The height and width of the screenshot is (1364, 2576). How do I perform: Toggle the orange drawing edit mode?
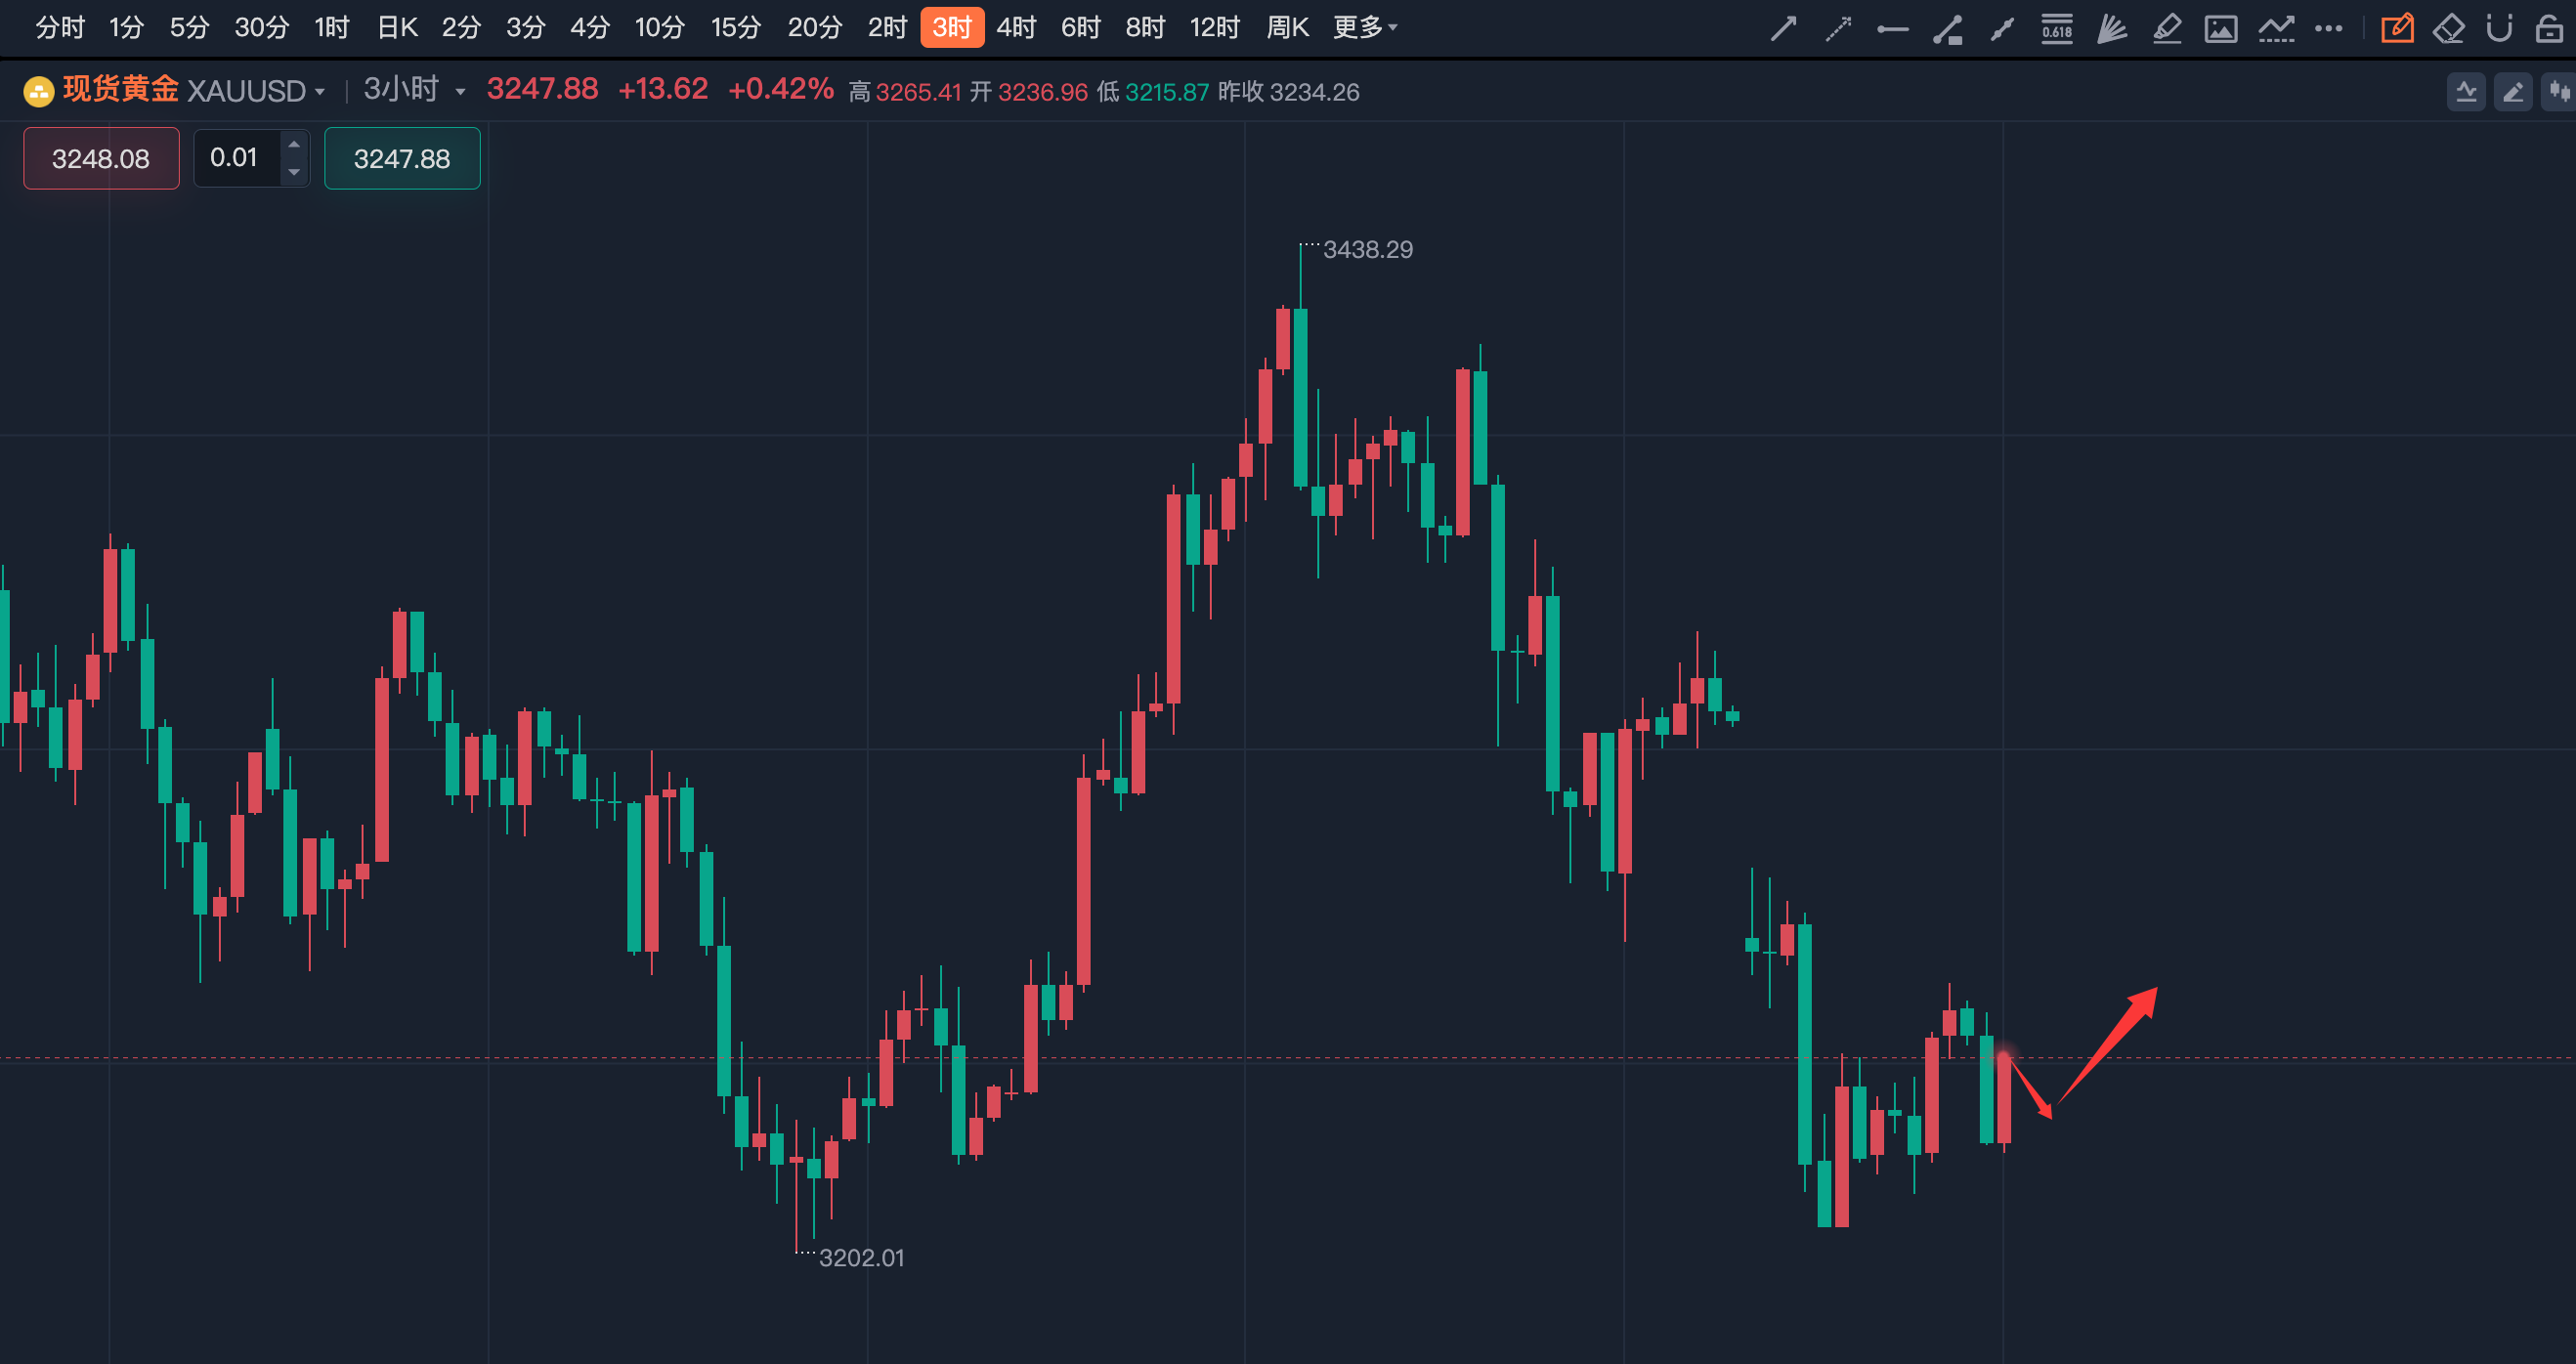click(x=2397, y=29)
